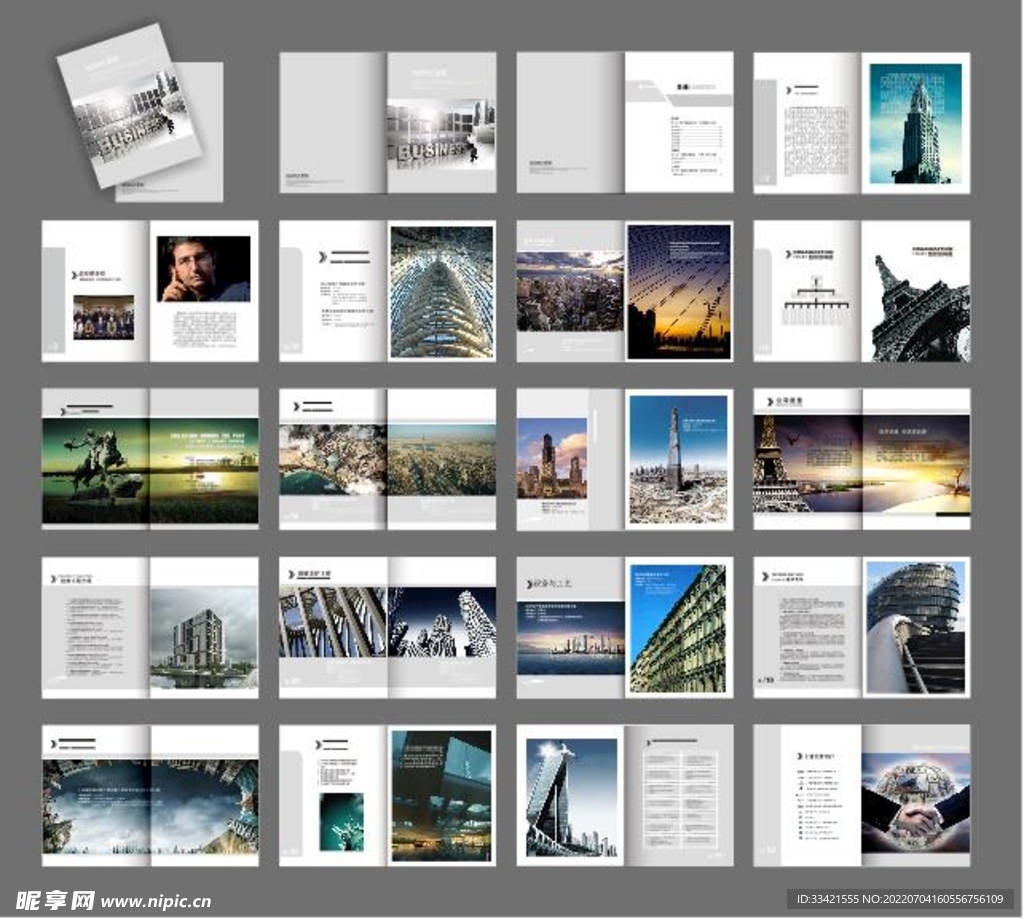Select the gray modern building photo
The height and width of the screenshot is (919, 1024).
coord(204,637)
